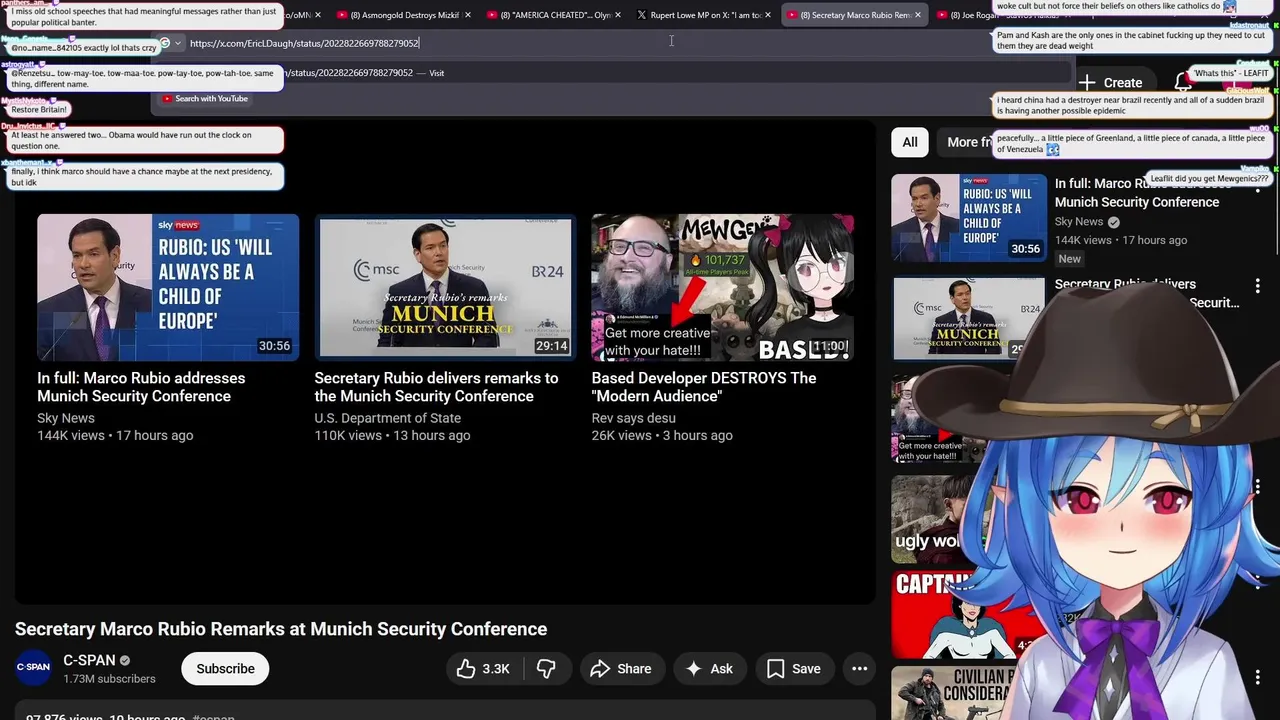Play the MSC Munich Security Conference endscreen thumbnail
The width and height of the screenshot is (1280, 720).
445,287
